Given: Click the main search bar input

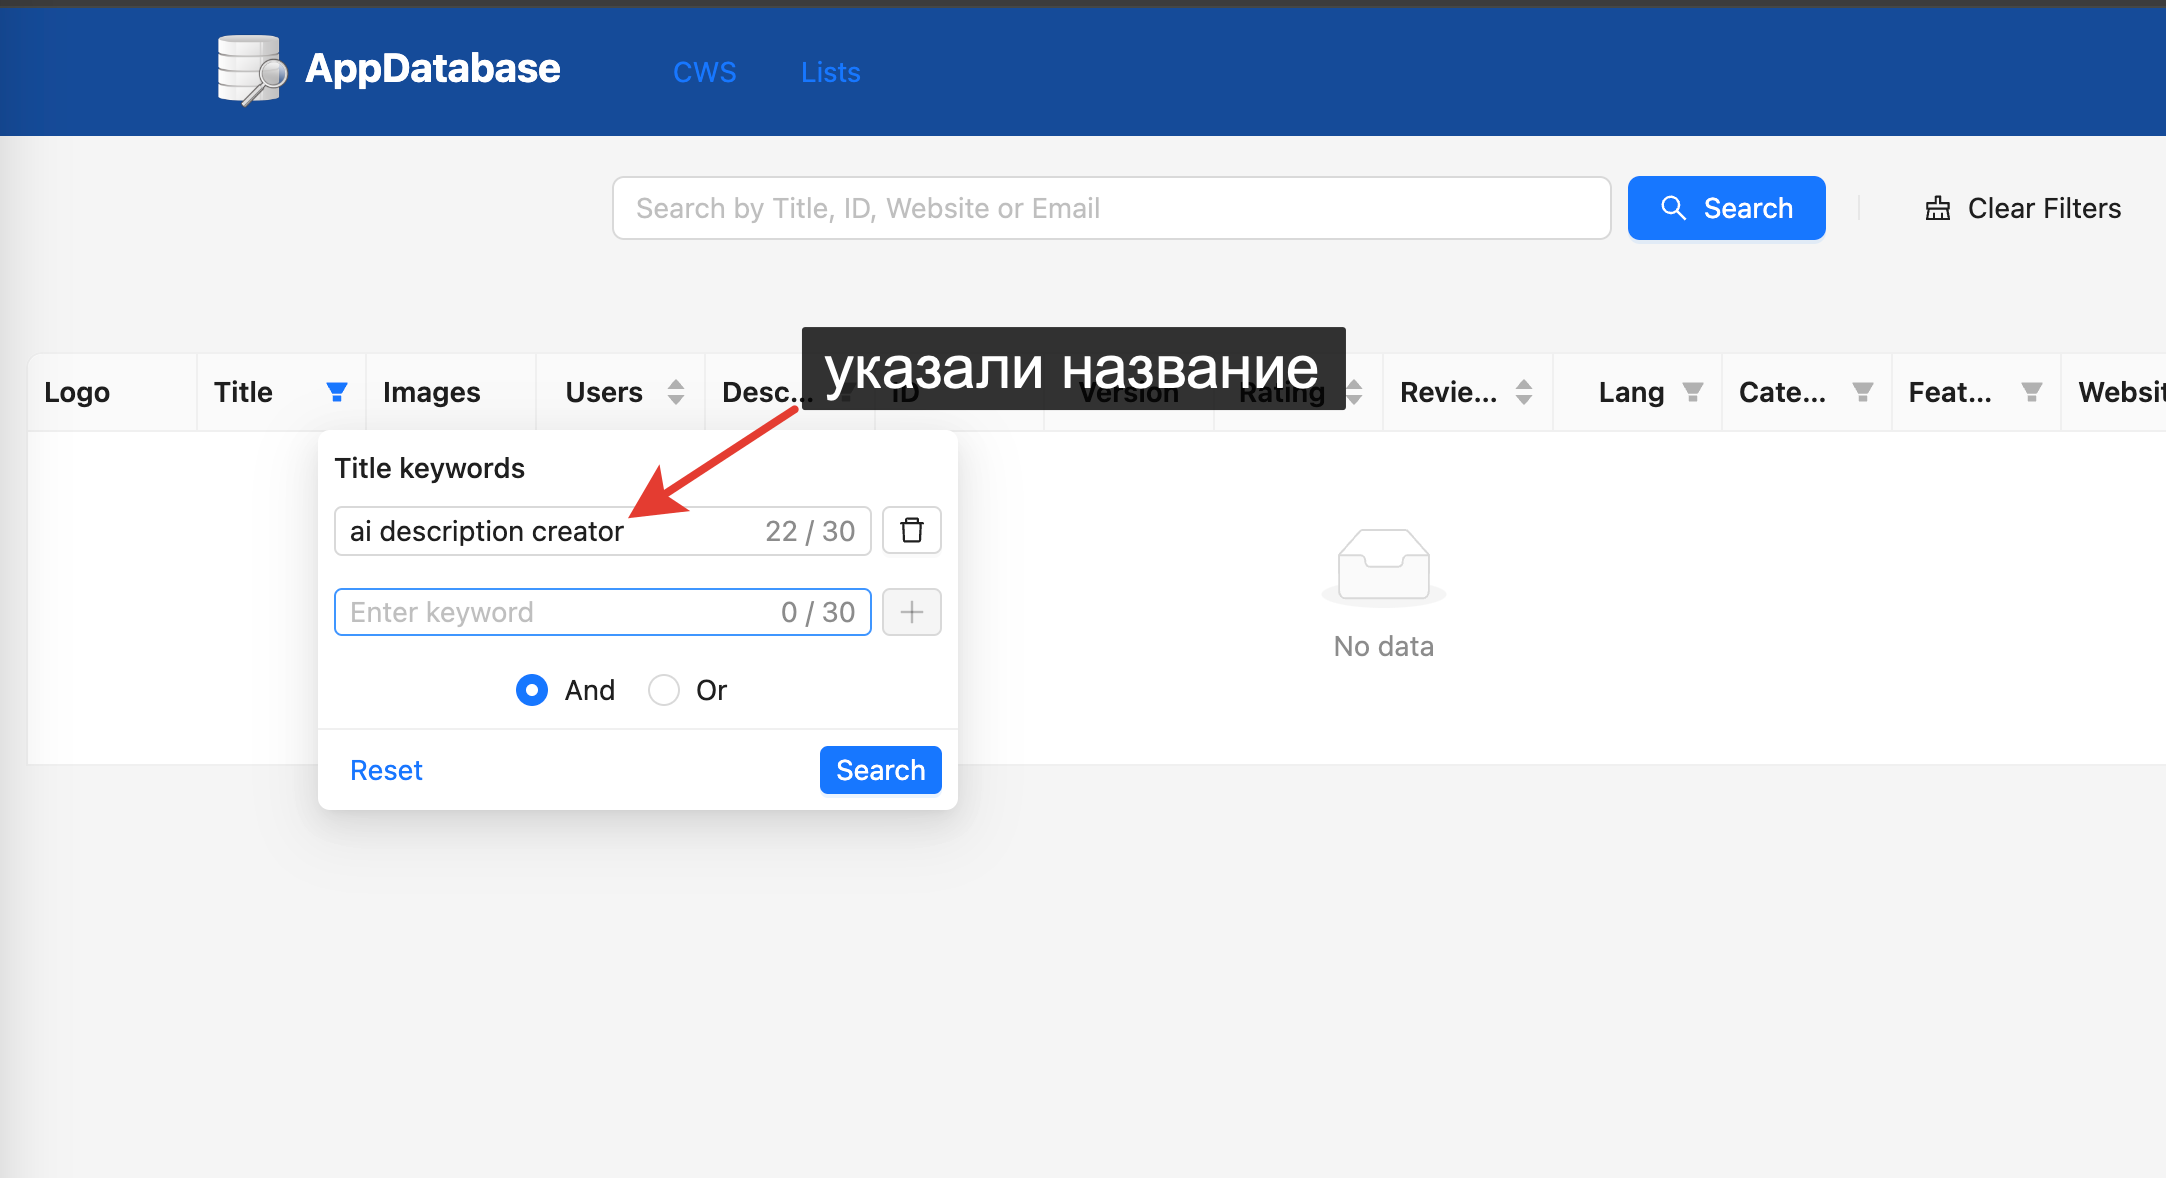Looking at the screenshot, I should (1110, 208).
